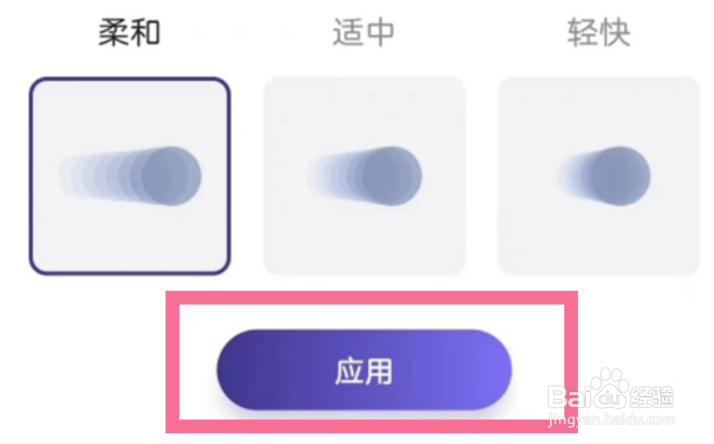The width and height of the screenshot is (714, 444).
Task: Select the 轻快 animation preview card
Action: pyautogui.click(x=598, y=176)
